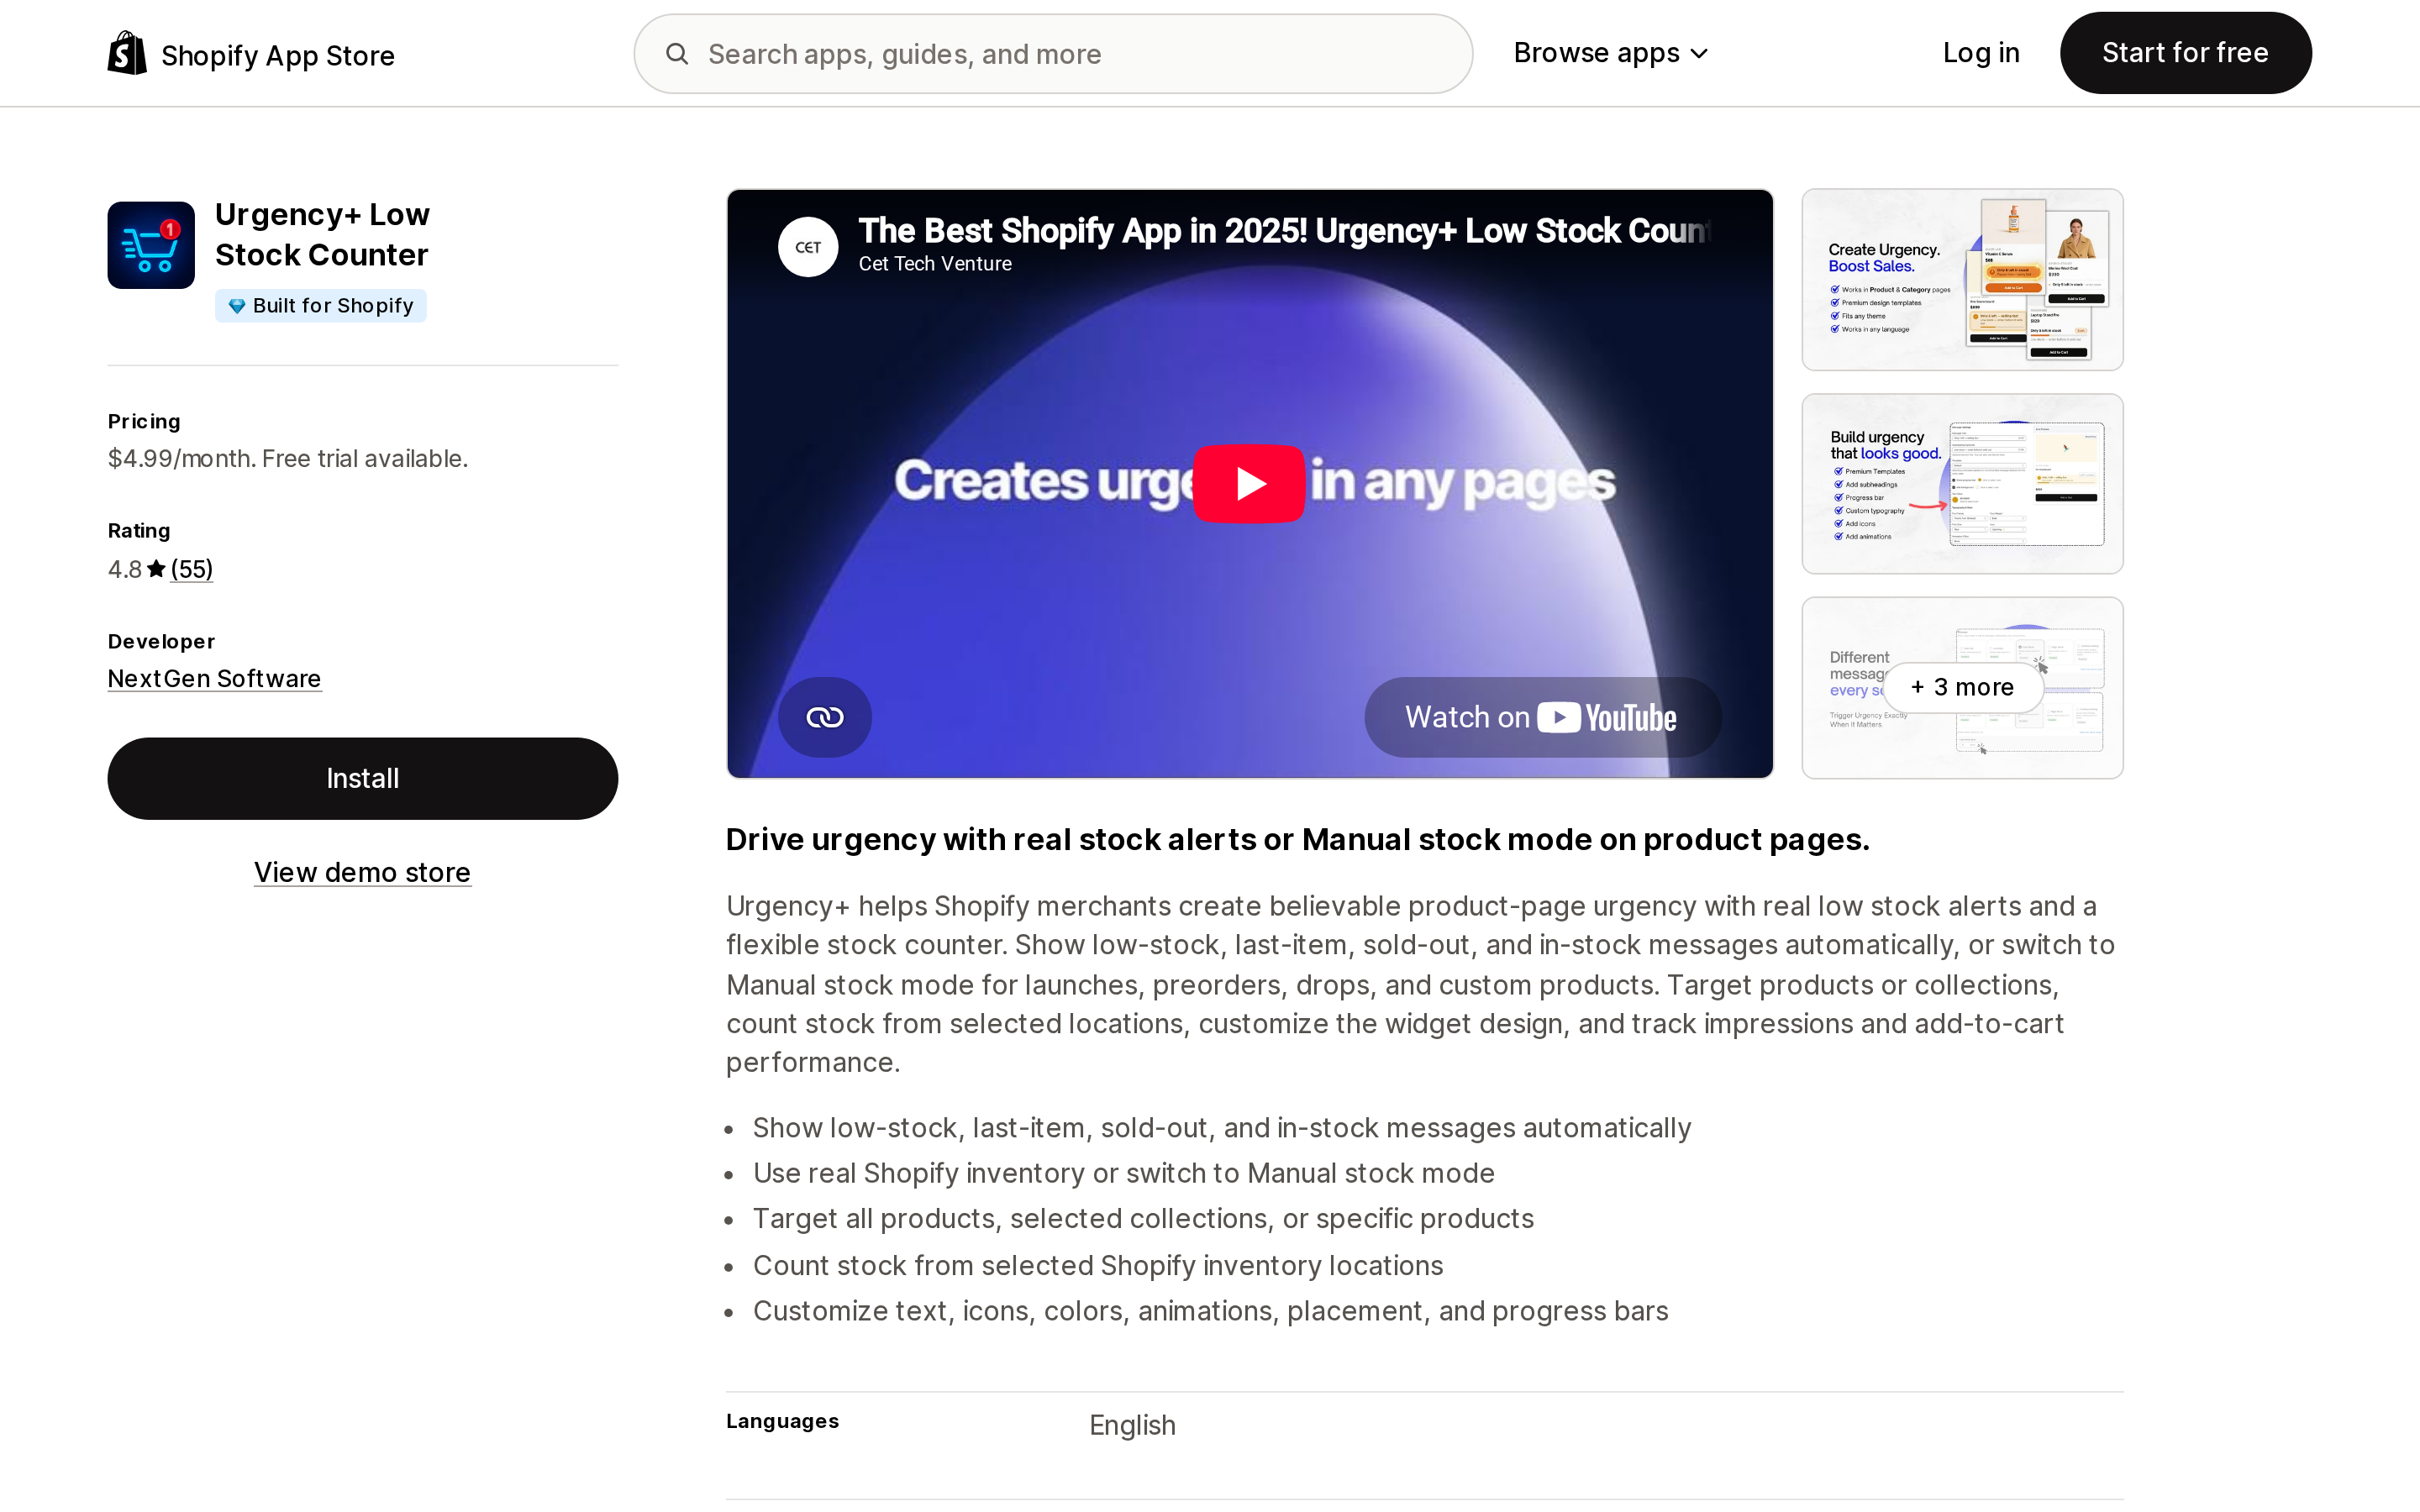
Task: Play the YouTube video
Action: tap(1249, 484)
